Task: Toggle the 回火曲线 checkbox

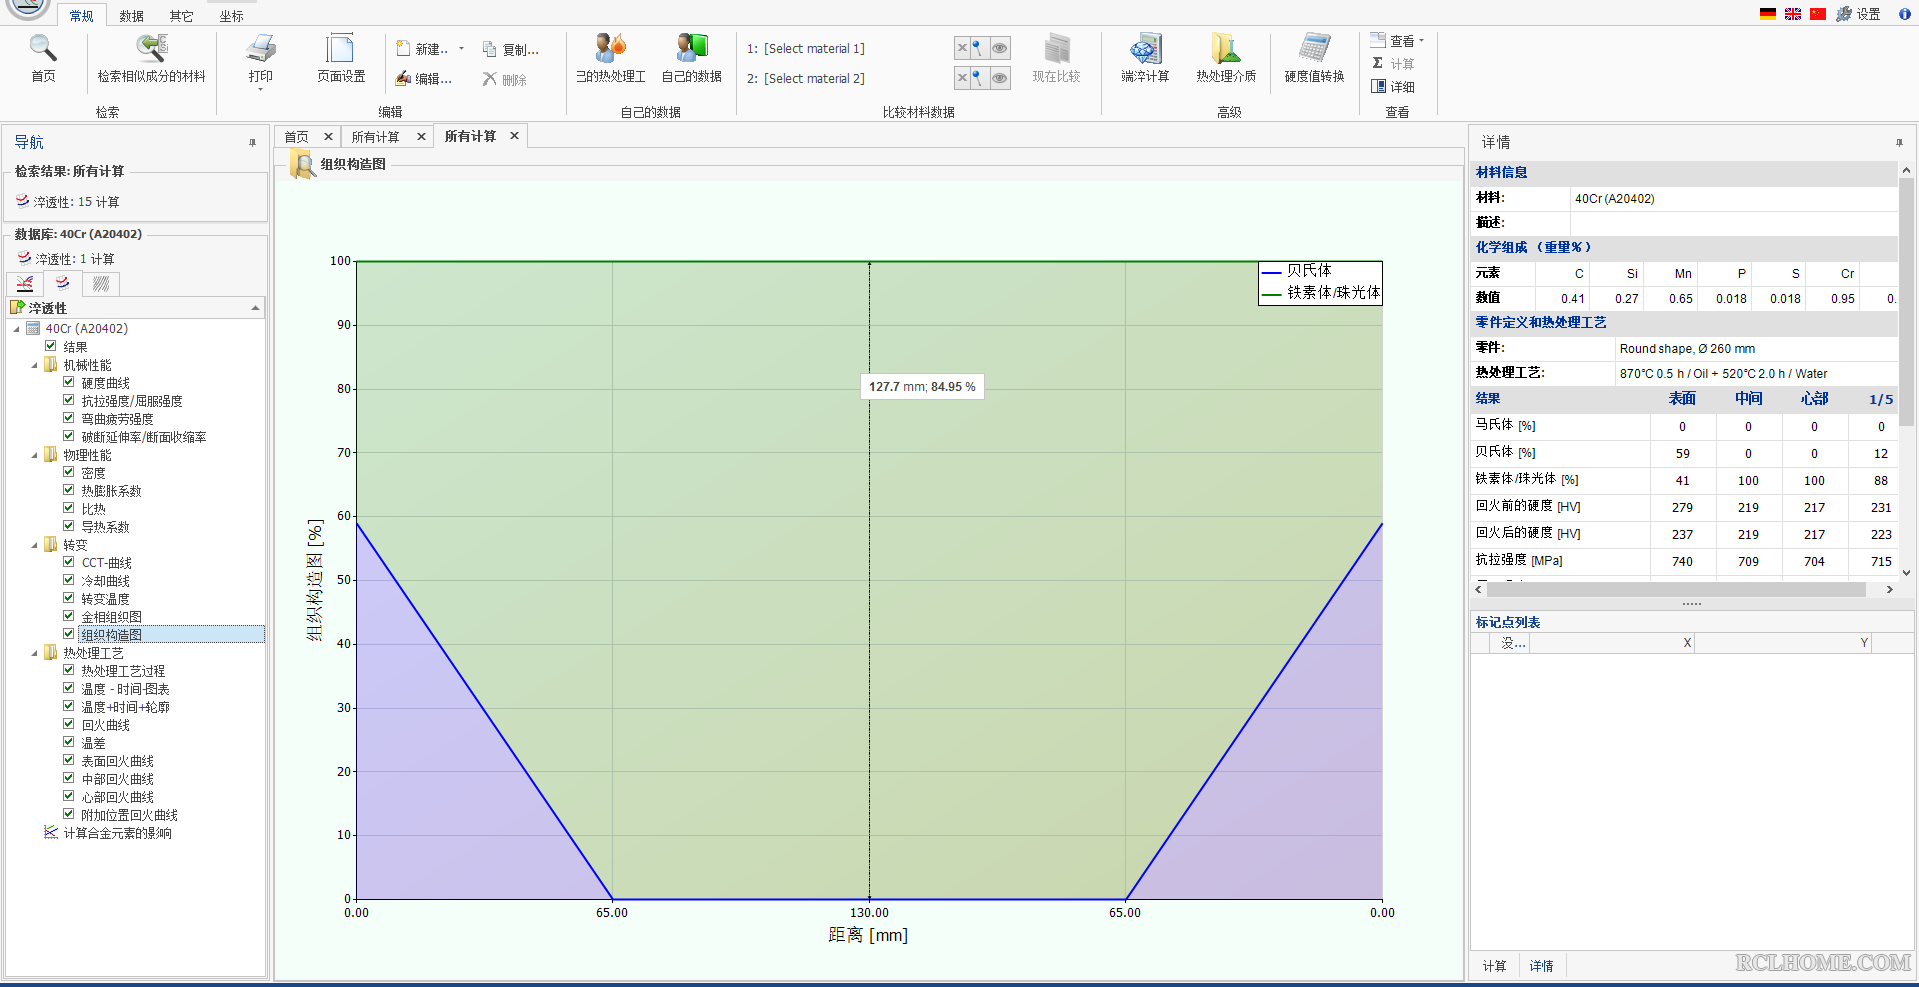Action: click(x=69, y=724)
